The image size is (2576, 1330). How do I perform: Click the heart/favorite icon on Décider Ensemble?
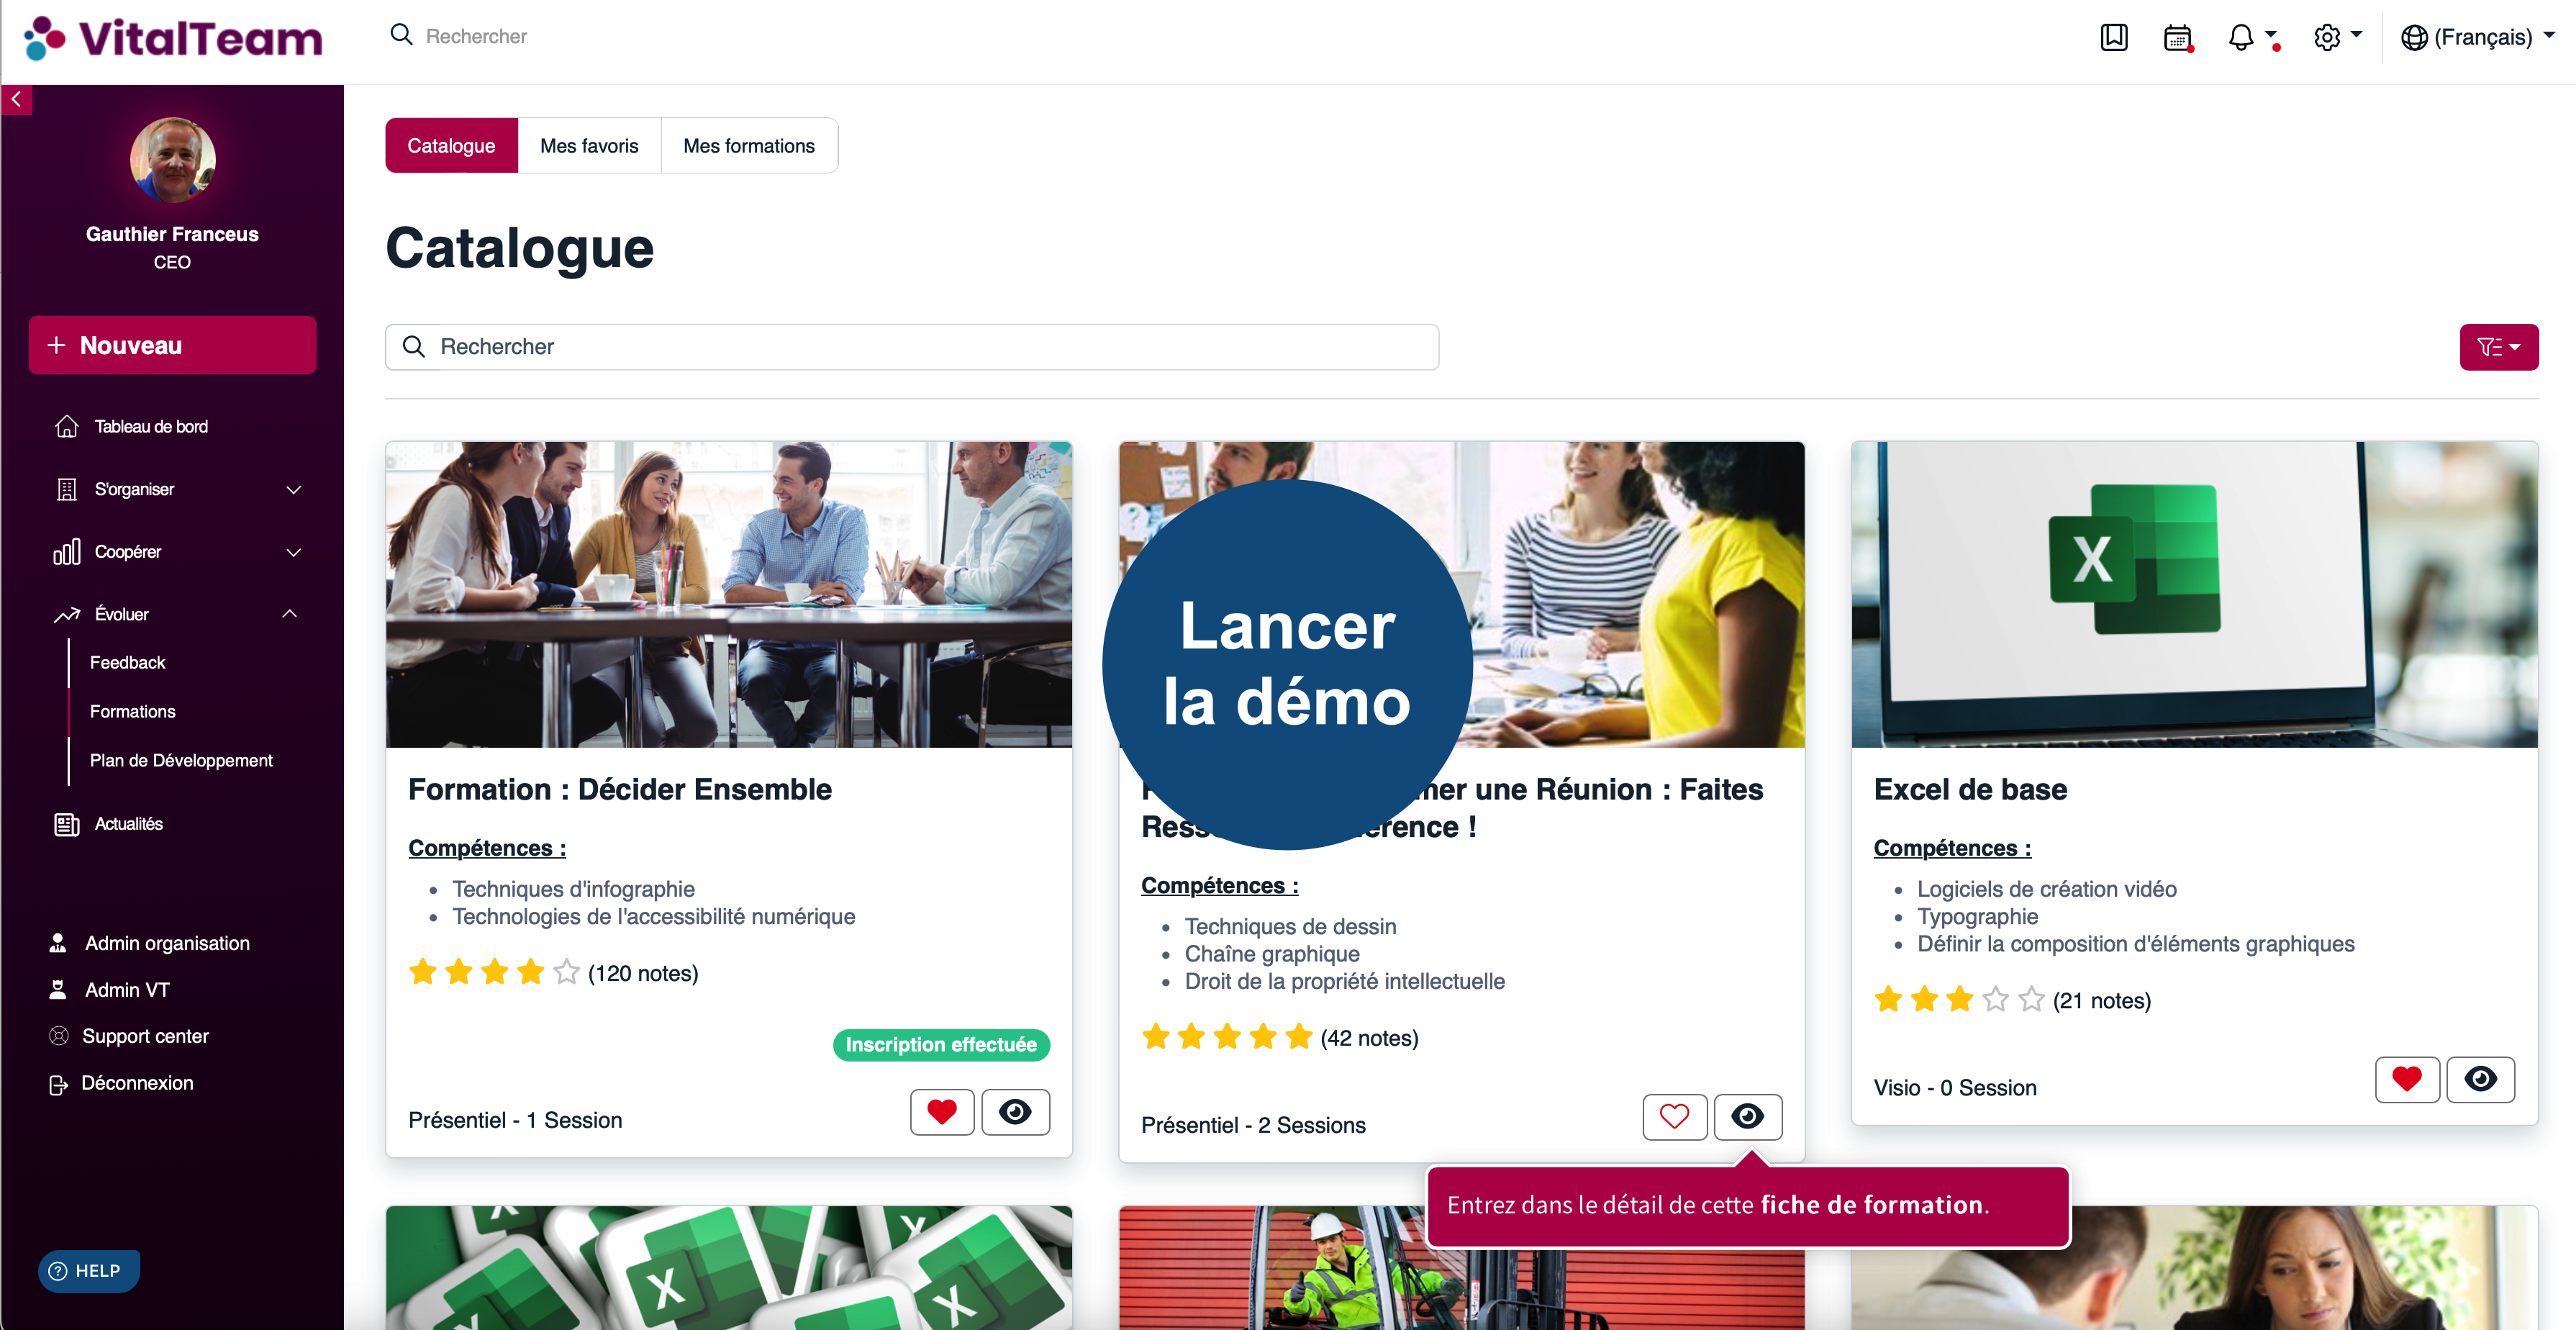[943, 1111]
